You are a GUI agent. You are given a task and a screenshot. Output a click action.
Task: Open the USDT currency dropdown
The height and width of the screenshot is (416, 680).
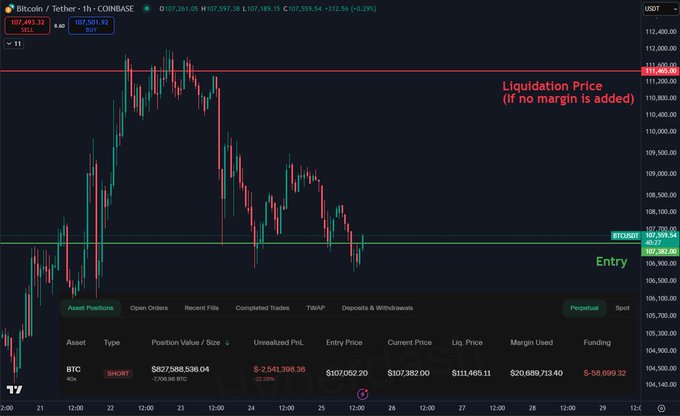coord(660,9)
